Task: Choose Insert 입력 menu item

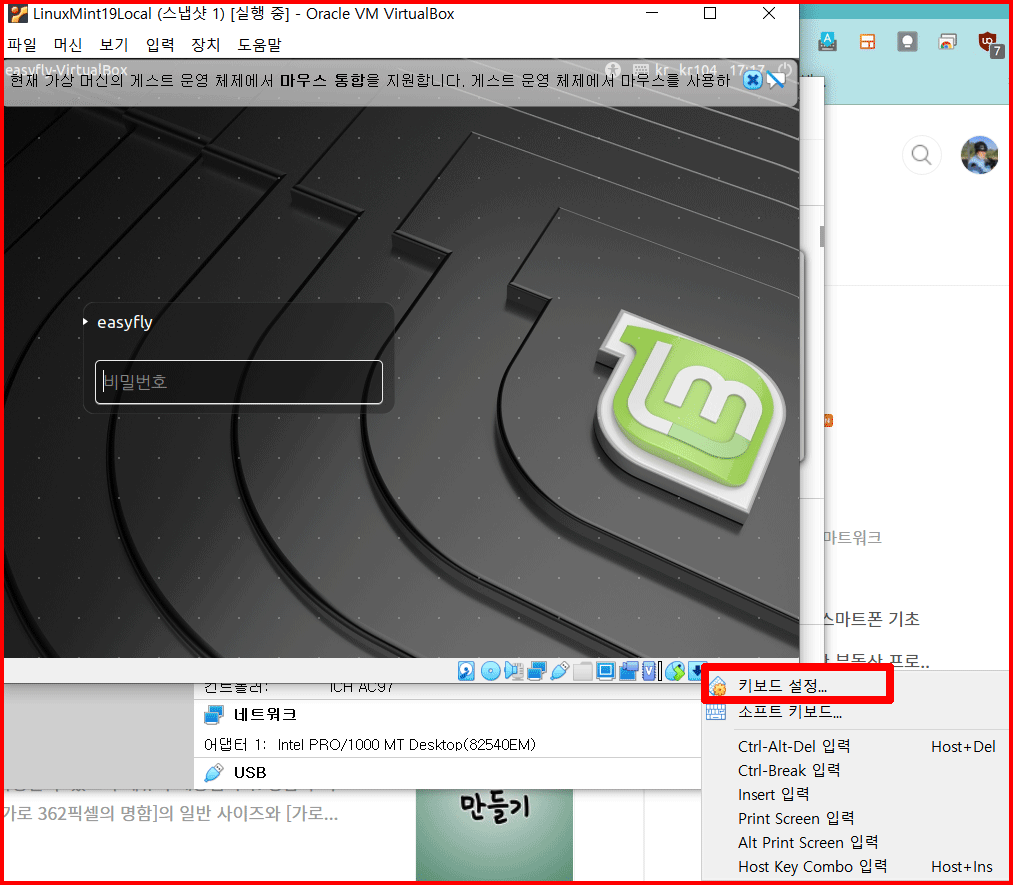Action: pos(857,794)
